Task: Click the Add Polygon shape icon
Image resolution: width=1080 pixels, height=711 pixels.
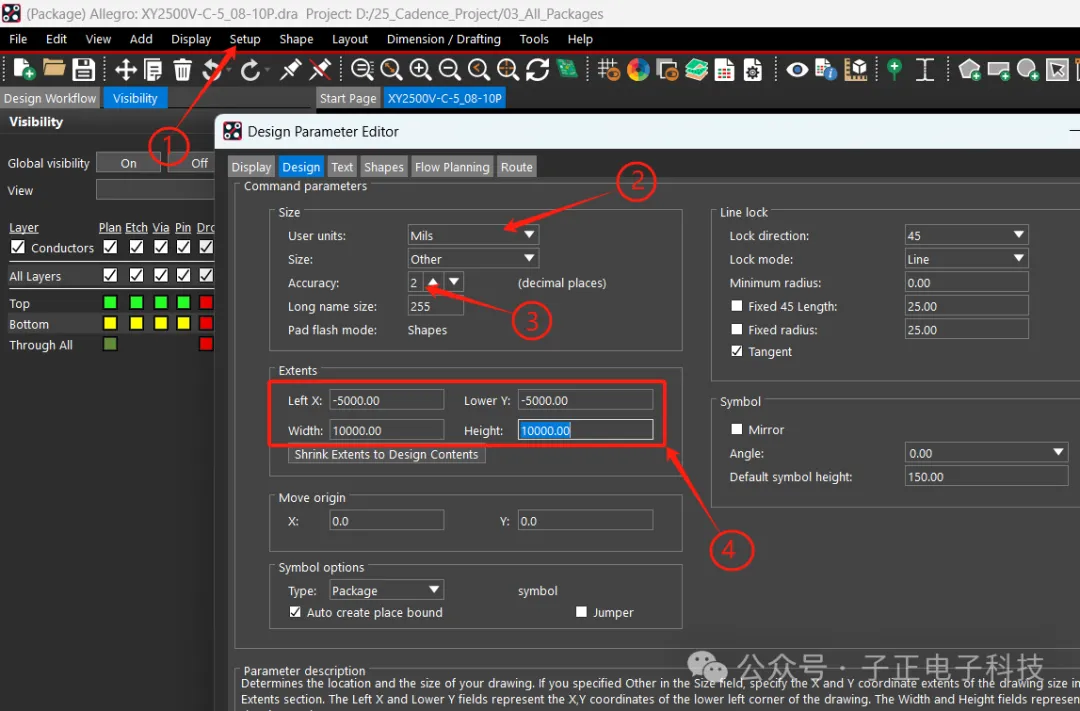Action: [969, 70]
